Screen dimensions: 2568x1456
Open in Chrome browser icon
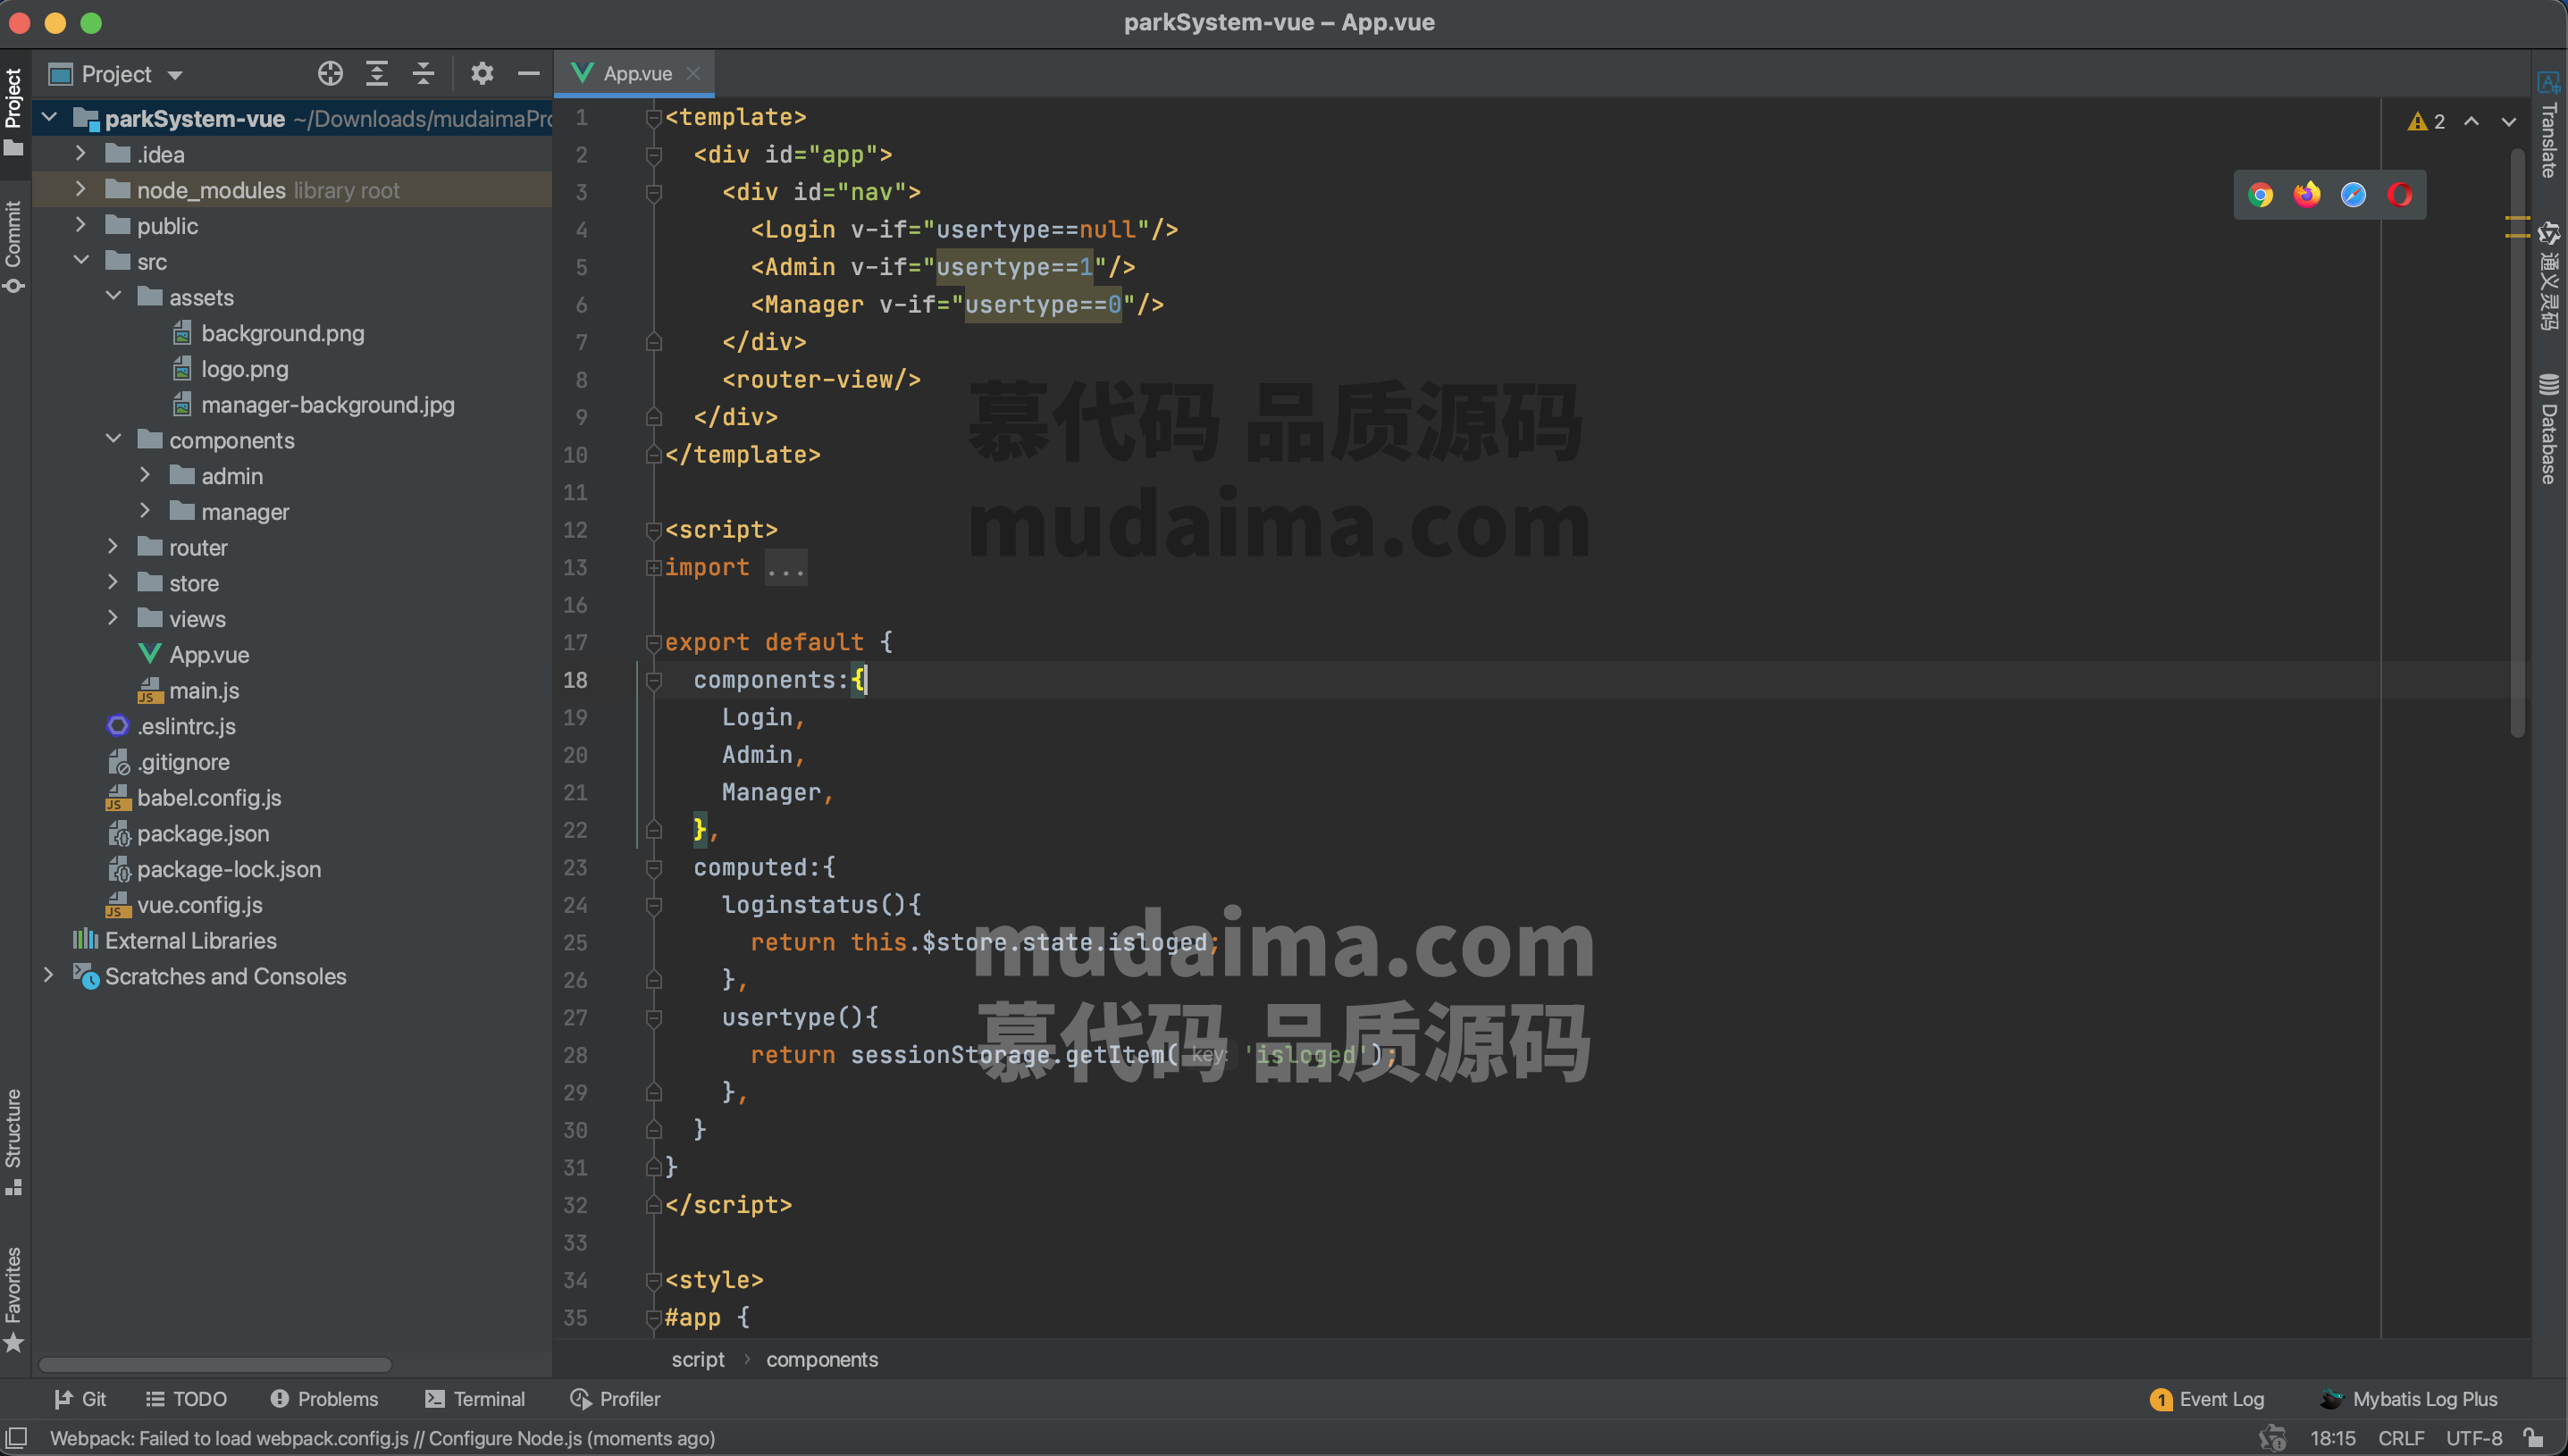coord(2260,195)
